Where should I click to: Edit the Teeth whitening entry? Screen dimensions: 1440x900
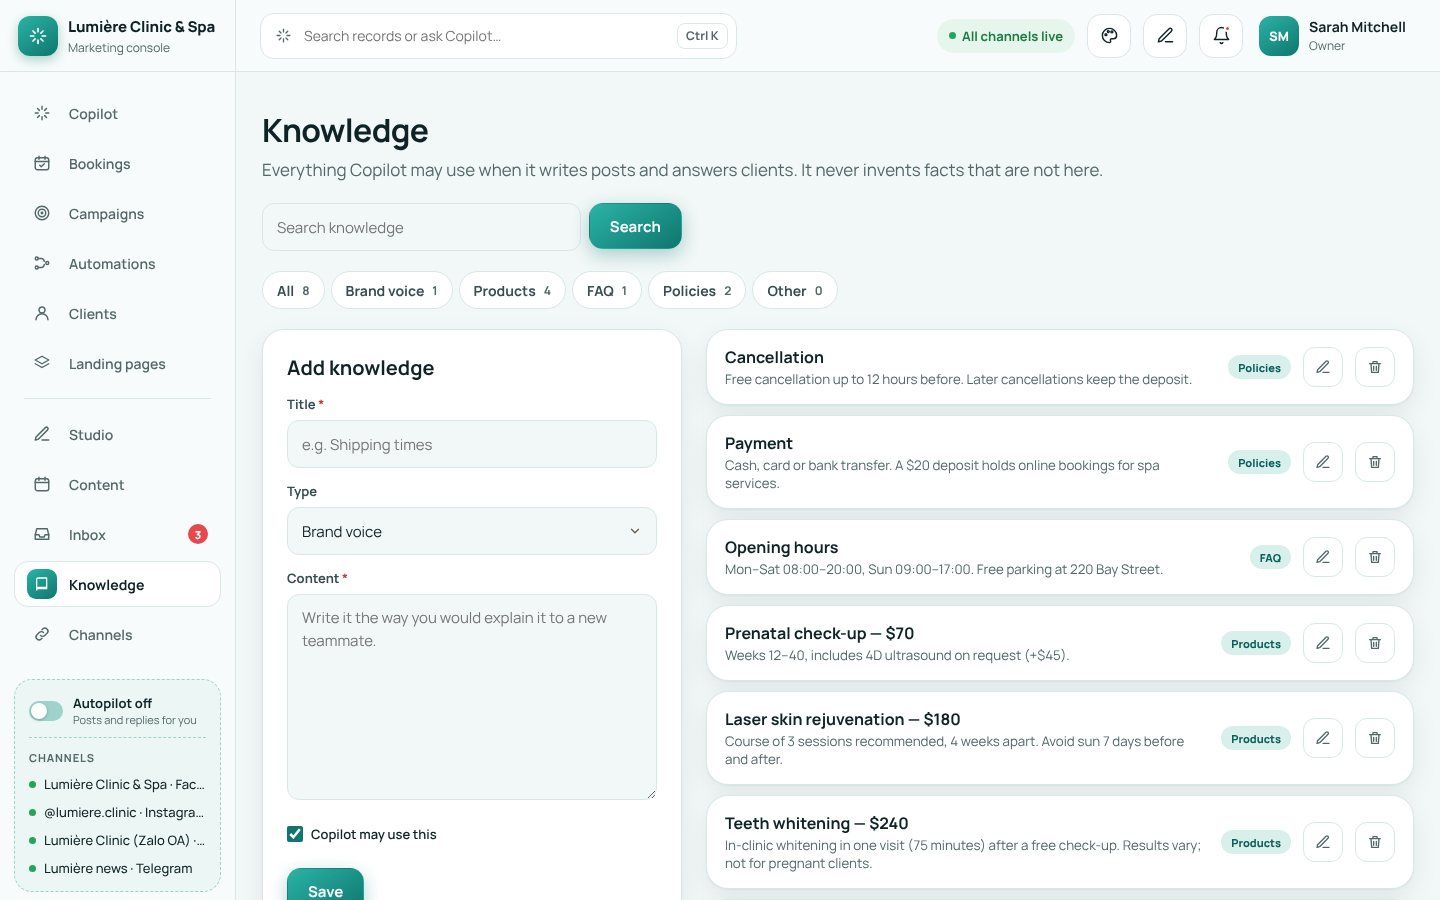1323,842
